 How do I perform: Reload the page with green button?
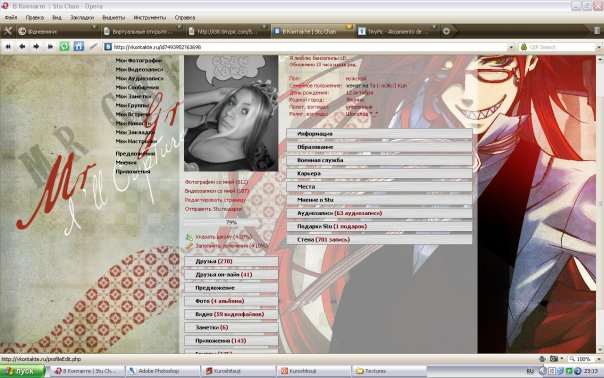[64, 47]
